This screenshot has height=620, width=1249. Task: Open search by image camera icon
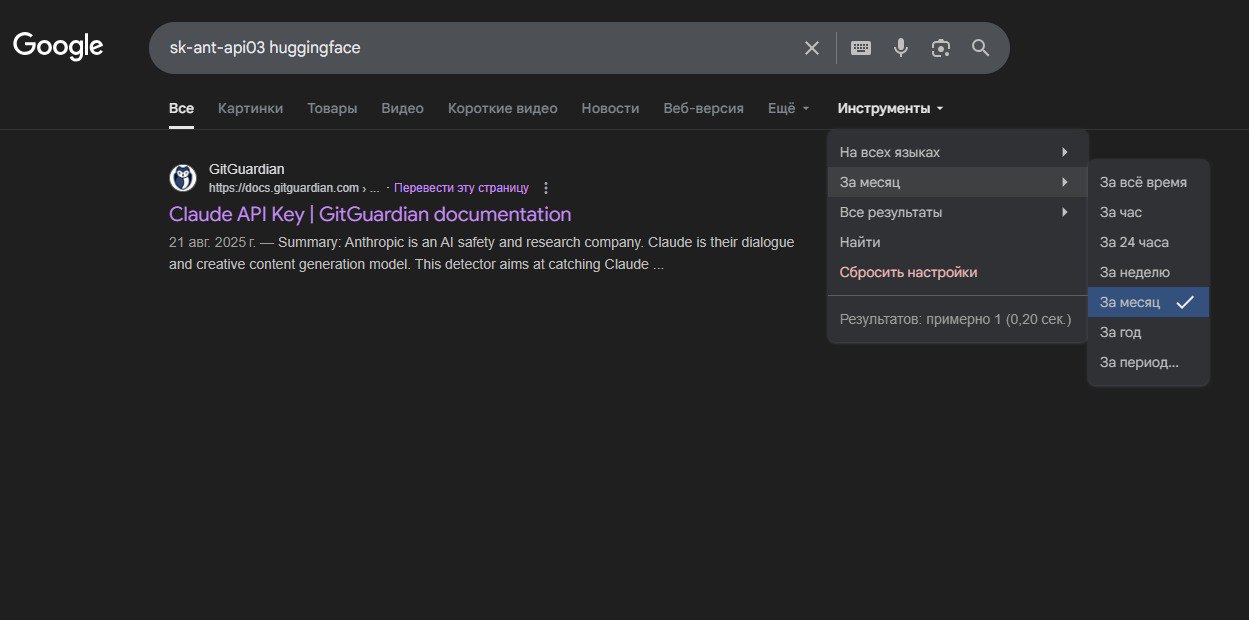coord(940,48)
